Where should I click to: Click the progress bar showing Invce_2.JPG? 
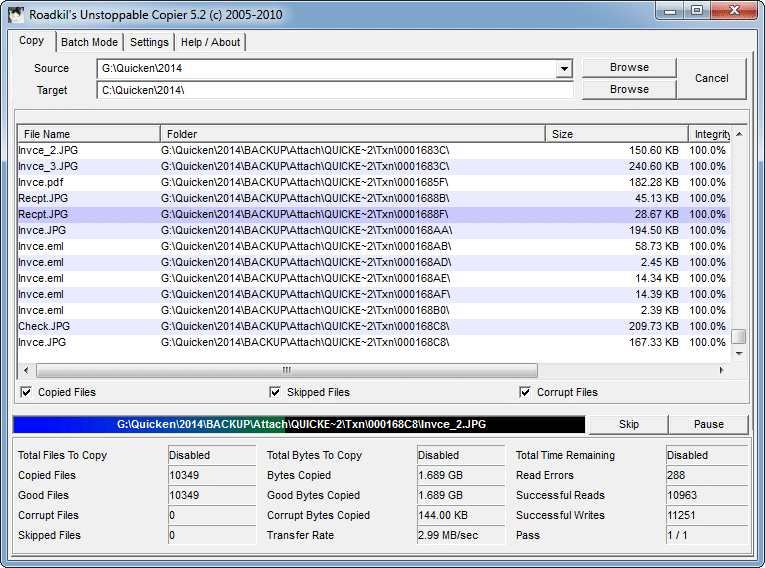coord(299,425)
